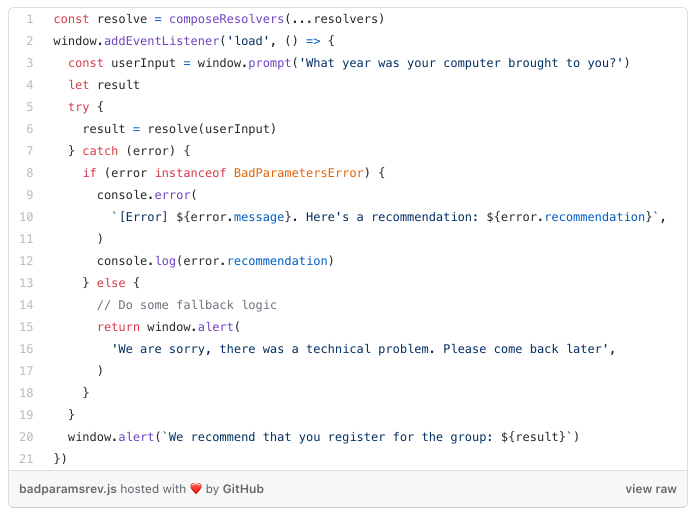Click the red heart icon in the footer
This screenshot has height=516, width=693.
(196, 489)
